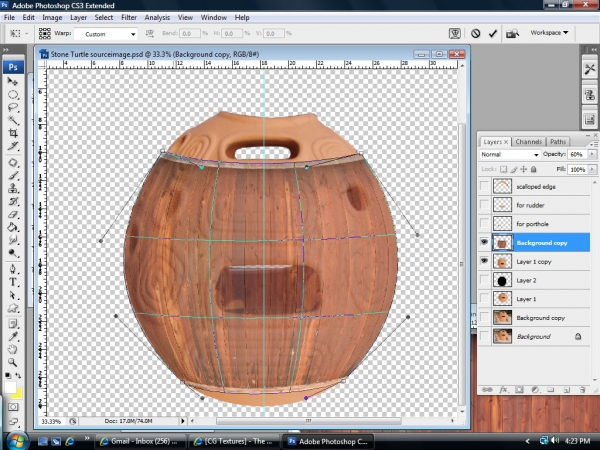Select the Notes tool
The image size is (600, 450).
(13, 324)
